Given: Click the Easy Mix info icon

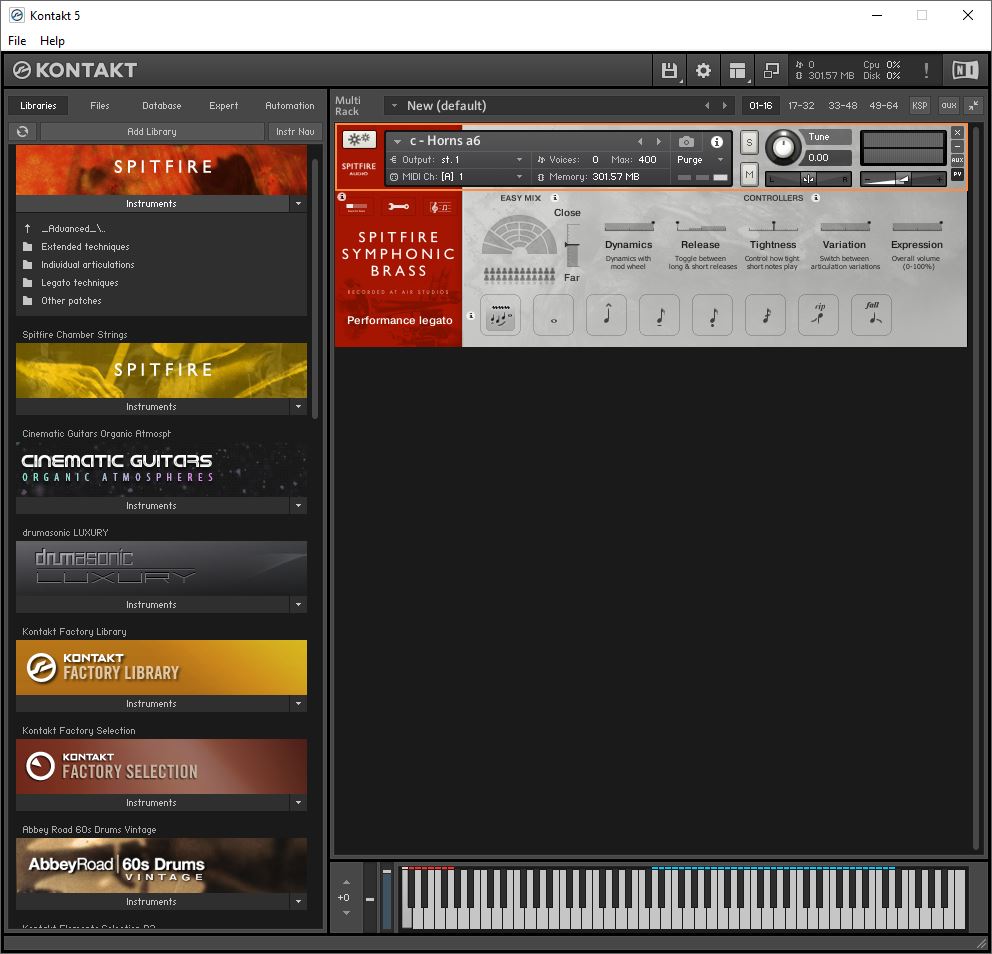Looking at the screenshot, I should [555, 198].
